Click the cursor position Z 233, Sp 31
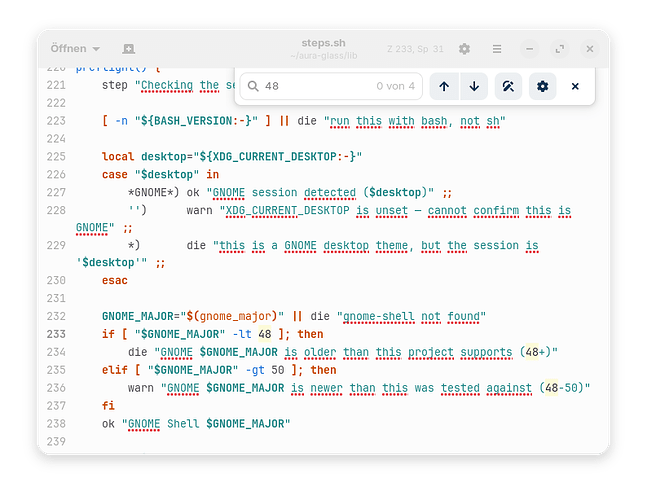Viewport: 646px width, 500px height. point(415,49)
